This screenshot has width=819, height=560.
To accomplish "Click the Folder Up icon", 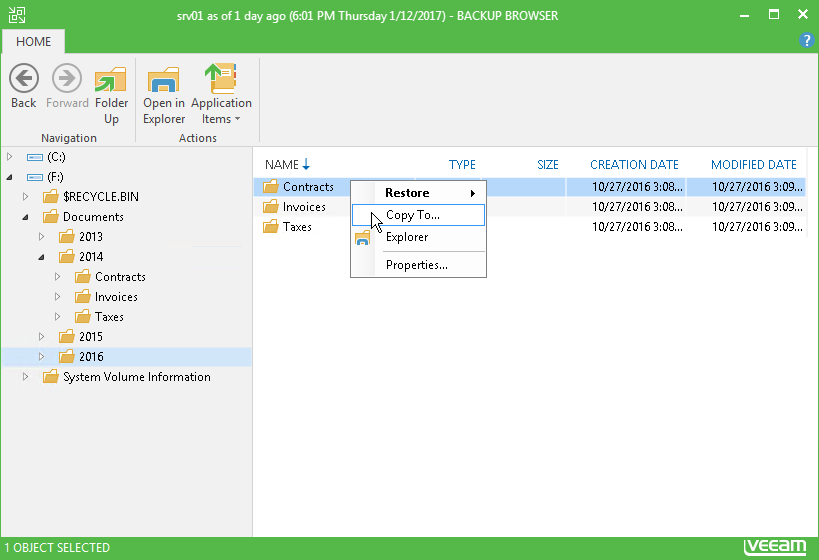I will coord(111,79).
